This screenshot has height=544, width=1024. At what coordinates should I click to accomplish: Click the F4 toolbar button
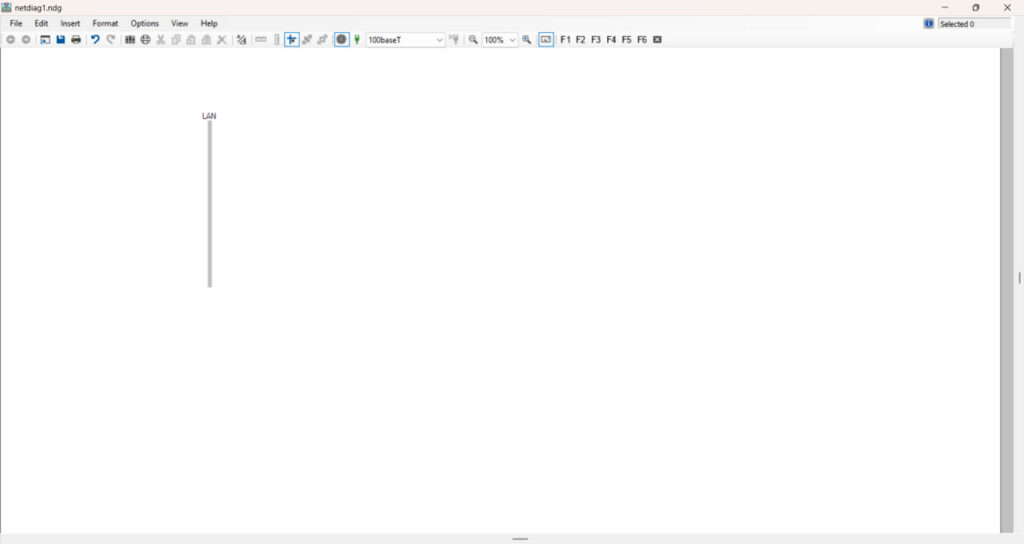point(611,40)
